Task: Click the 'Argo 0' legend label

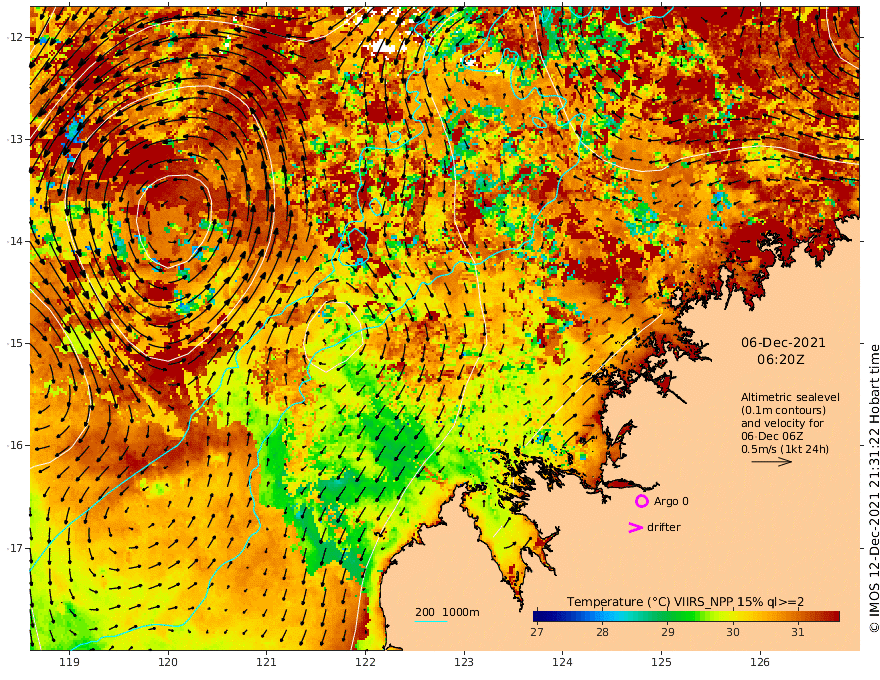Action: pos(671,501)
